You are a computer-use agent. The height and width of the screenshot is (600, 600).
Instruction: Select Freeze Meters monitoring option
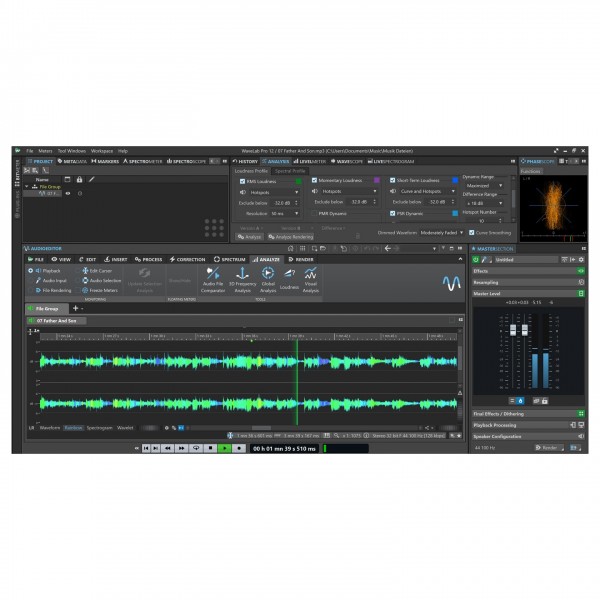pyautogui.click(x=100, y=290)
